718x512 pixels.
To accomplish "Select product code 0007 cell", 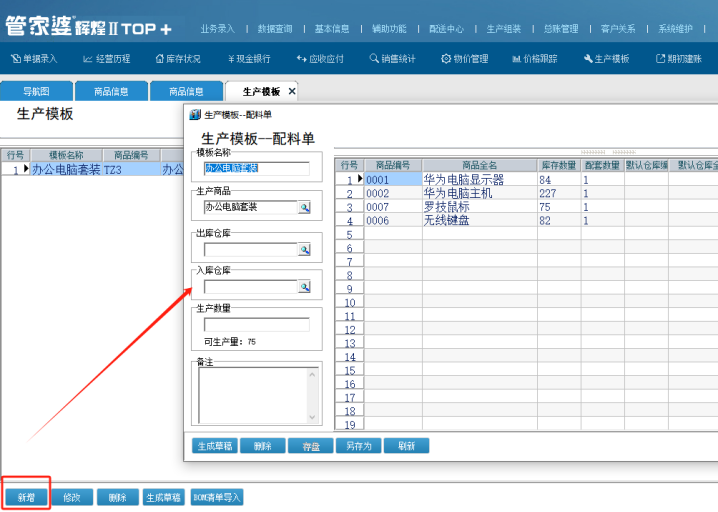I will click(x=393, y=207).
